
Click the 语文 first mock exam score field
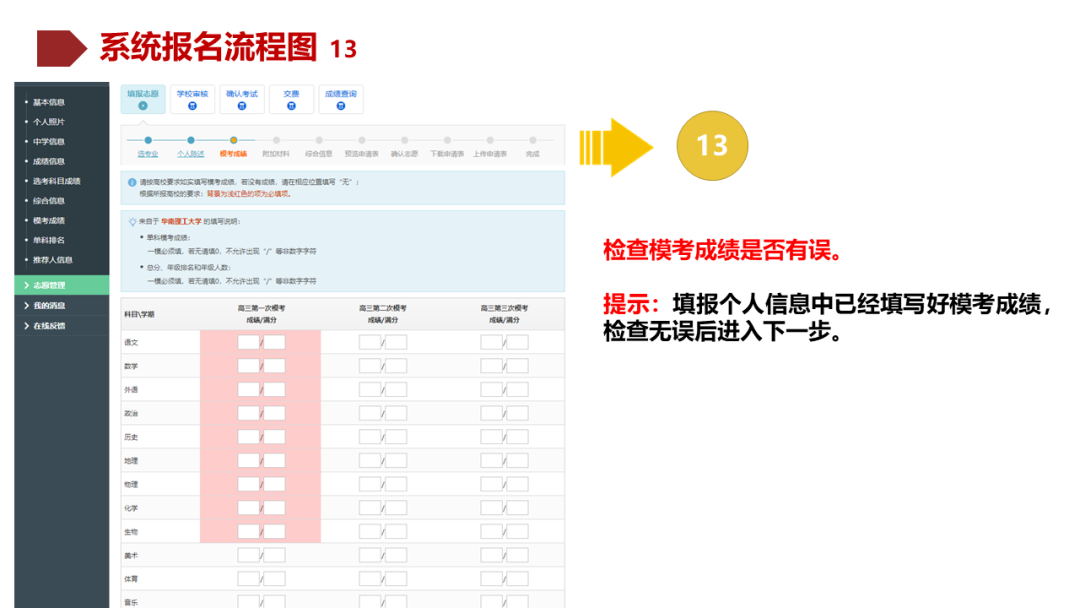(x=247, y=340)
